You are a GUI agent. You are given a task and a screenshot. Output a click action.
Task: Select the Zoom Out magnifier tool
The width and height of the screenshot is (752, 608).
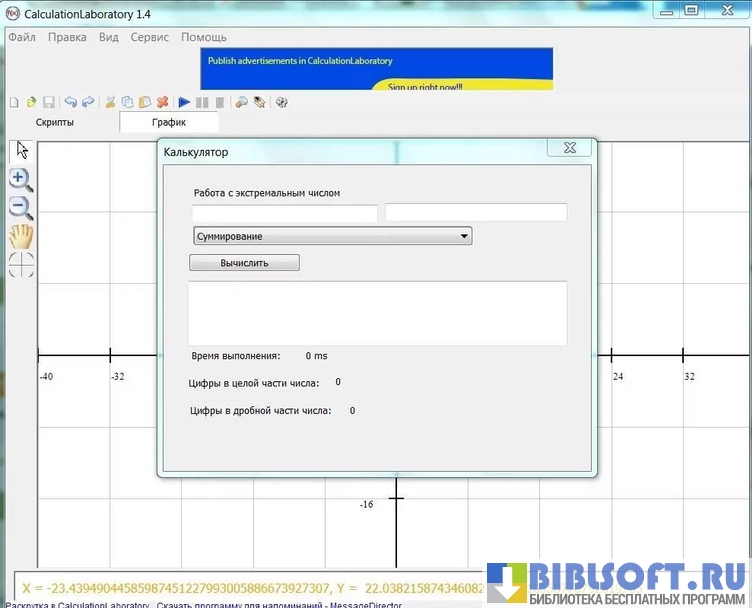tap(21, 208)
